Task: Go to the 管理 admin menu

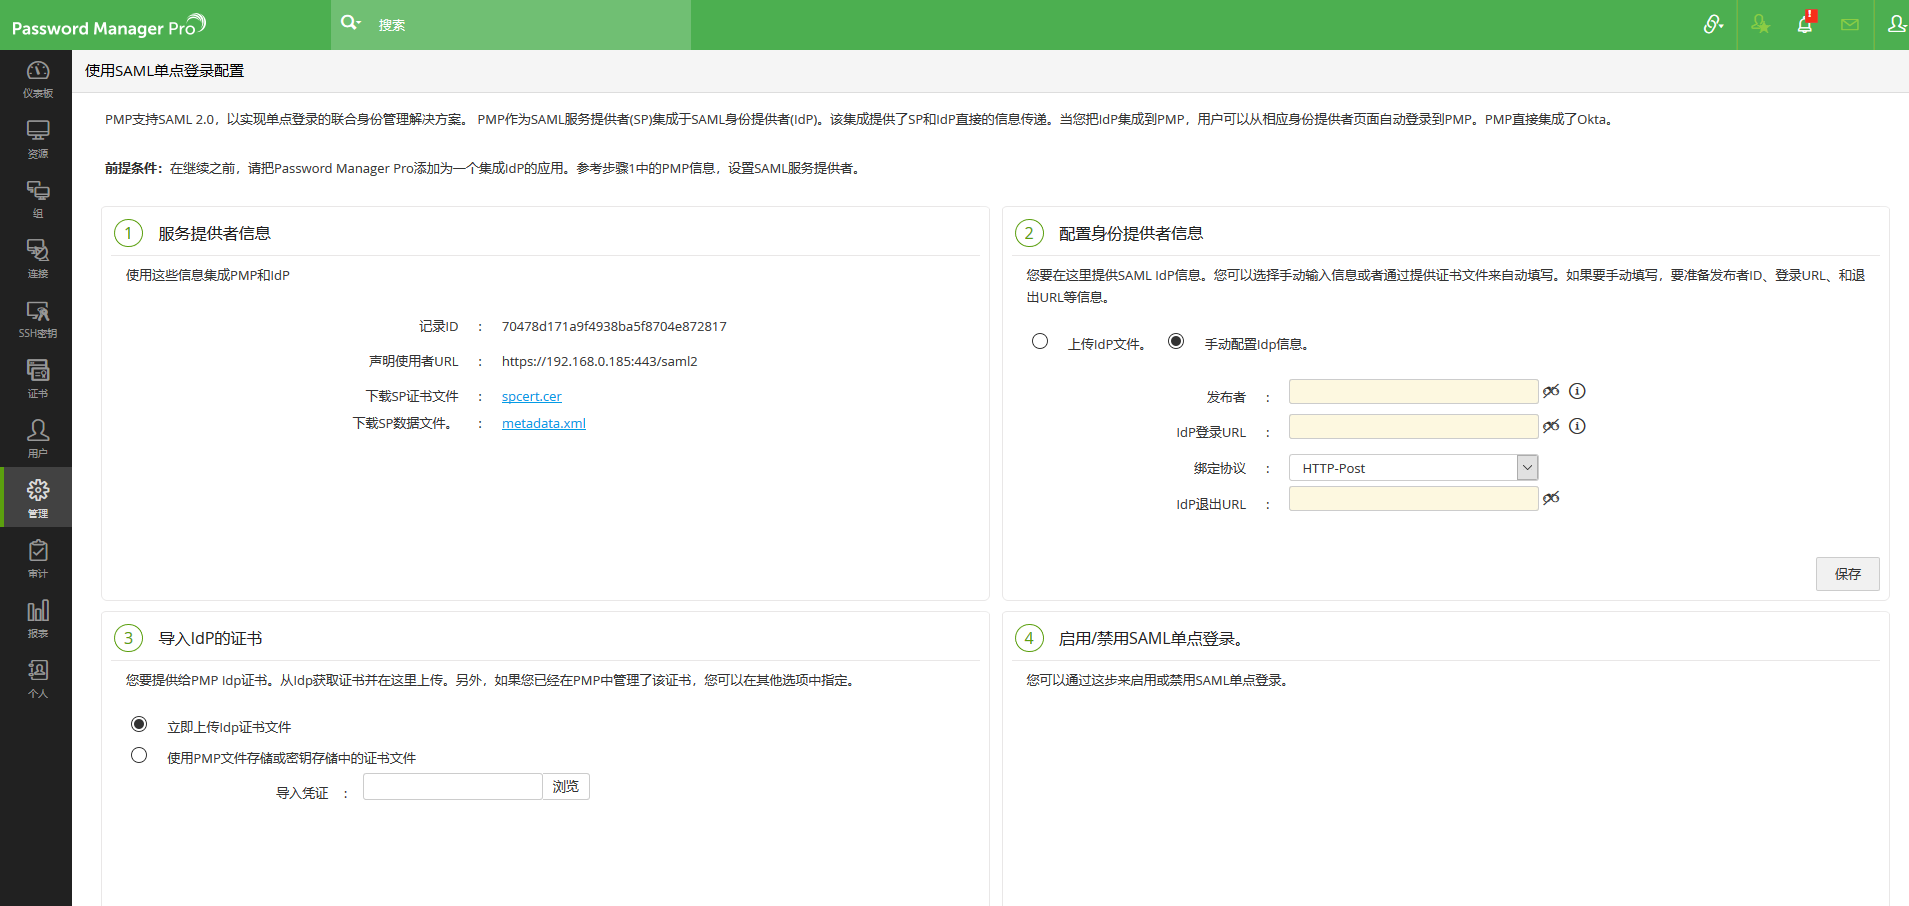Action: [x=37, y=497]
